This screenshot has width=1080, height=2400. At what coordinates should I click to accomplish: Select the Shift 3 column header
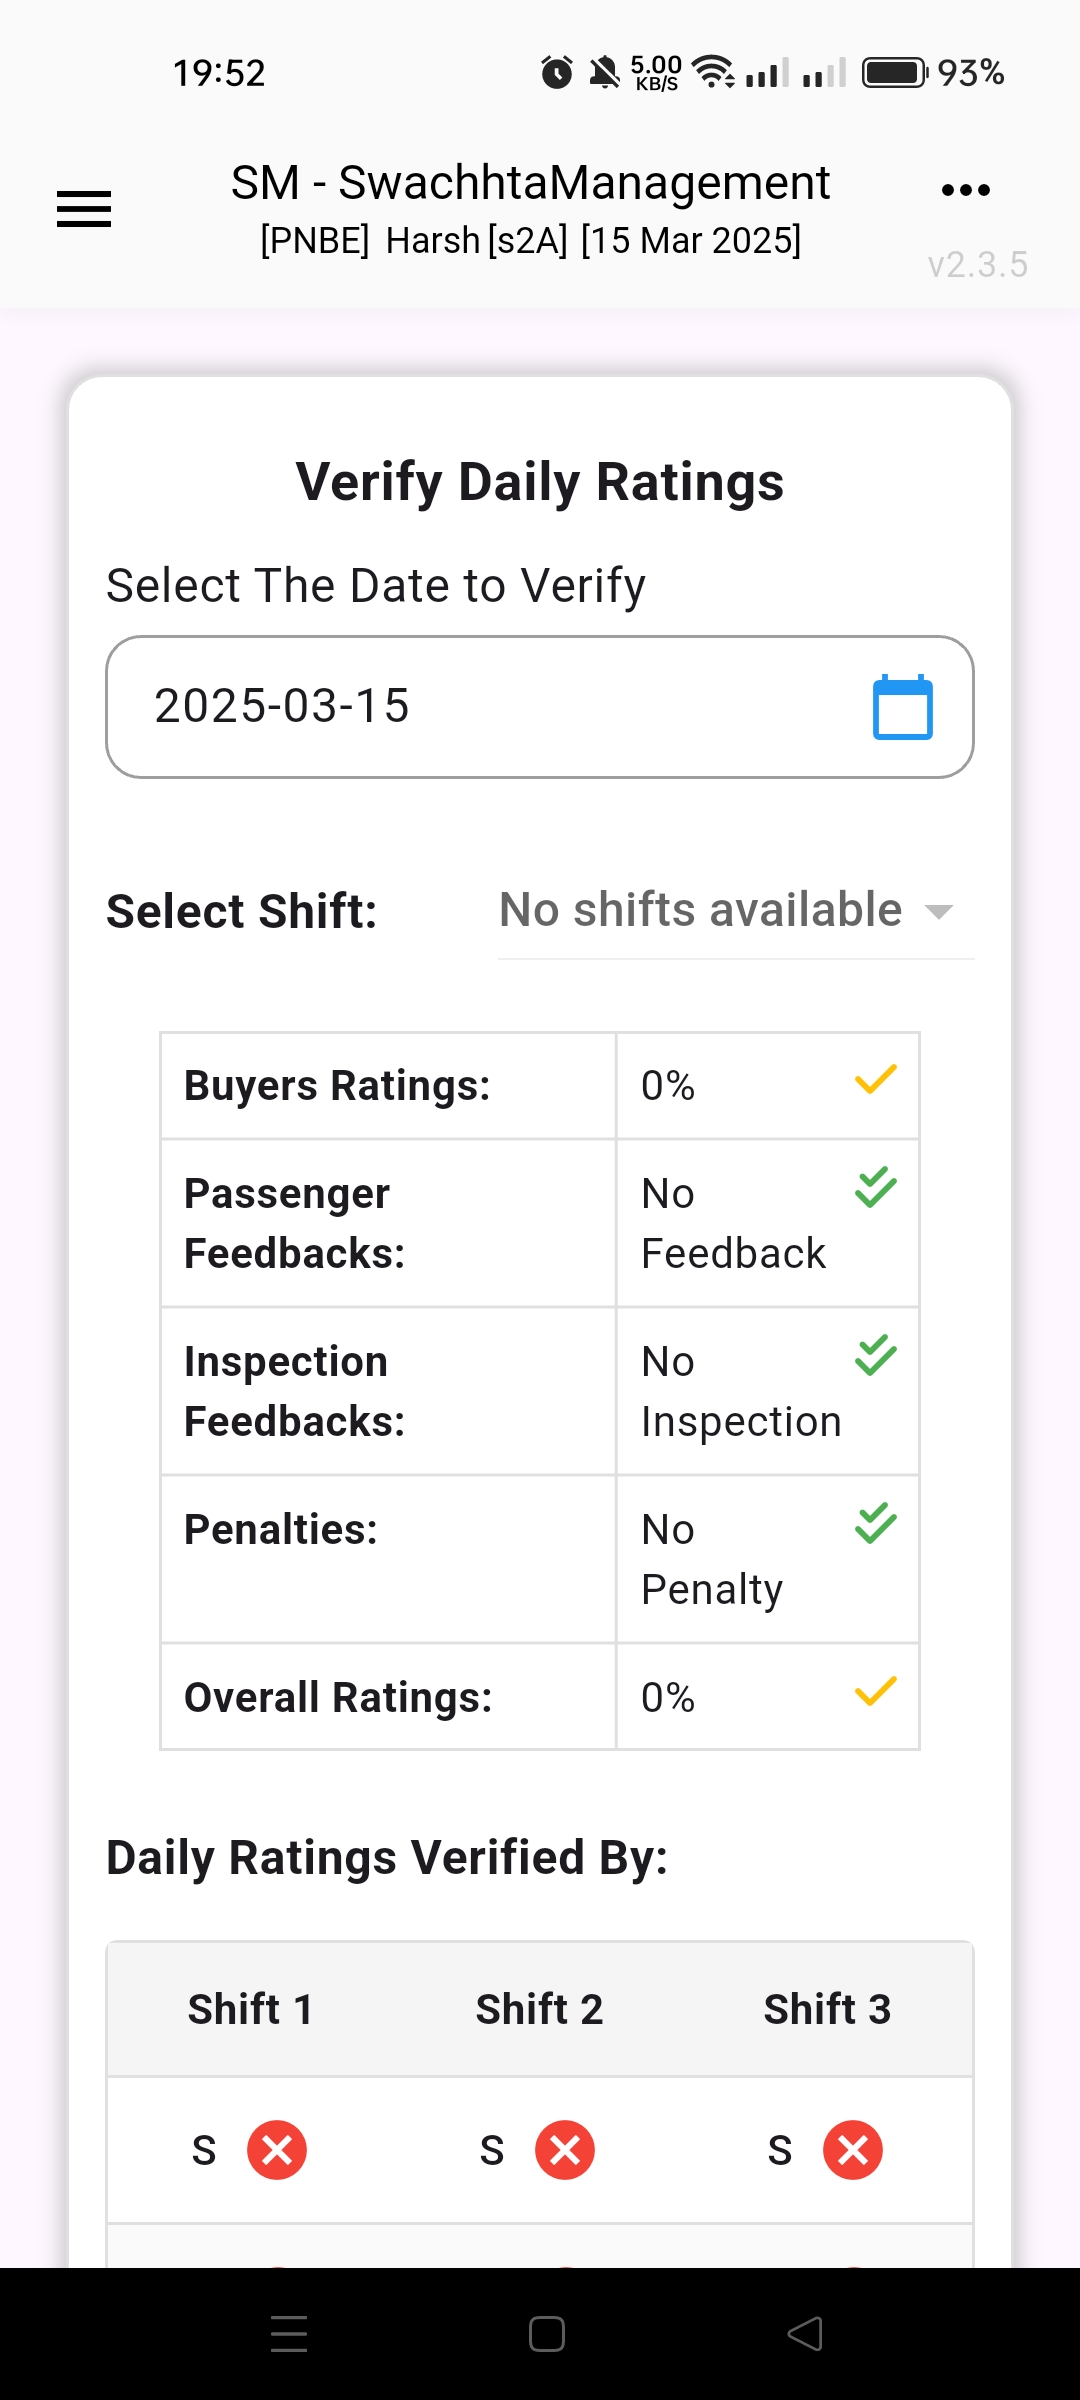[827, 2009]
